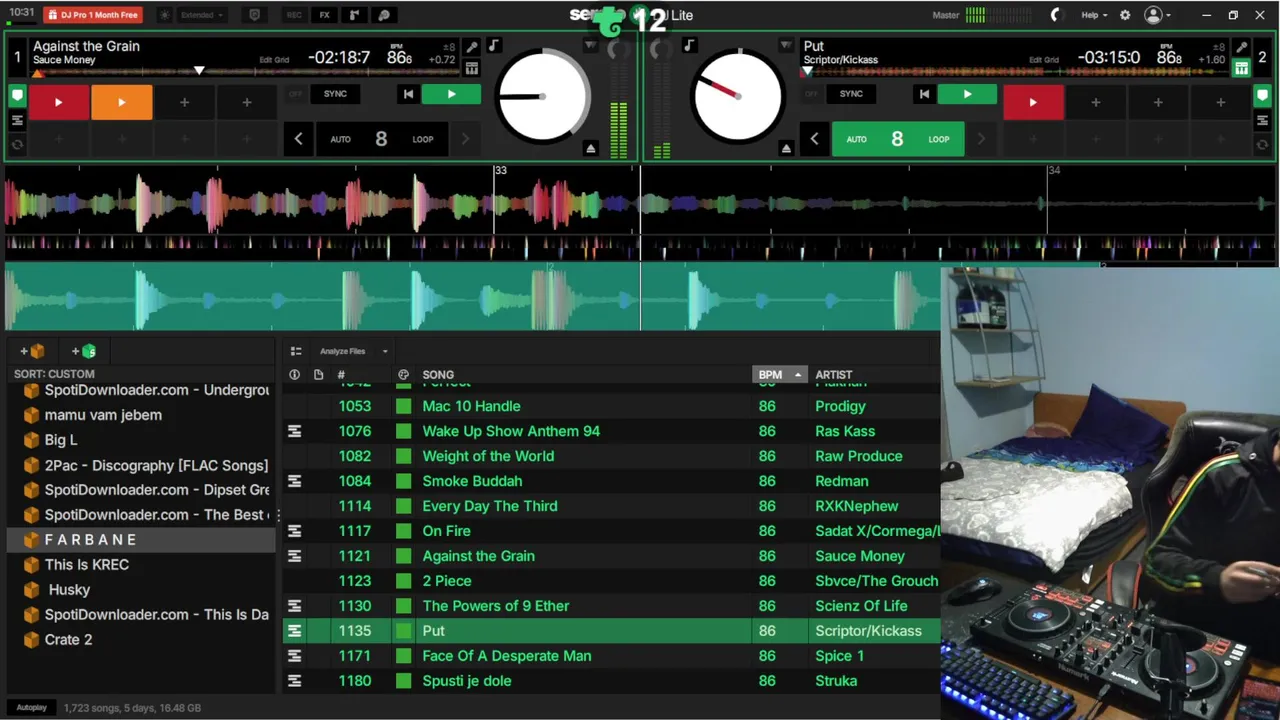Trigger deck 1 red cue point
The width and height of the screenshot is (1280, 720).
tap(58, 102)
